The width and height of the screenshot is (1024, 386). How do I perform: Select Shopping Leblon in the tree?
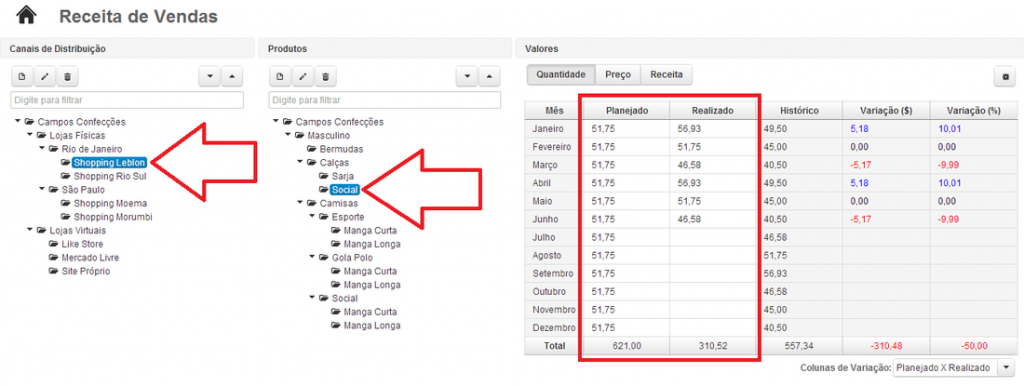(x=109, y=162)
